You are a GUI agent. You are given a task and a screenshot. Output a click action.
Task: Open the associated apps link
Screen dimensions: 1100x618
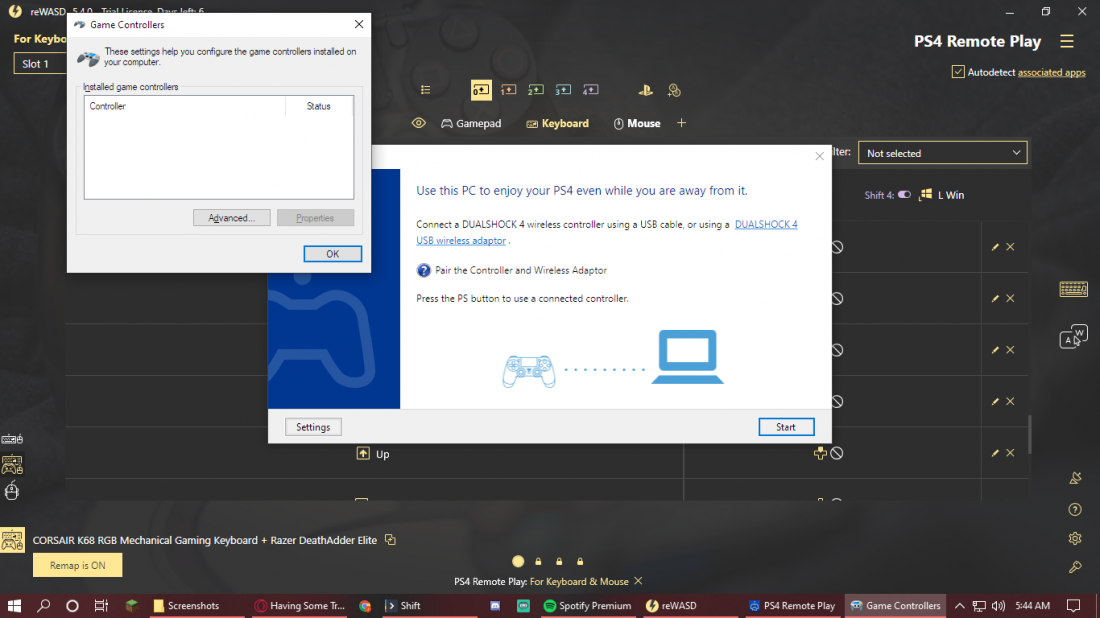[1052, 72]
